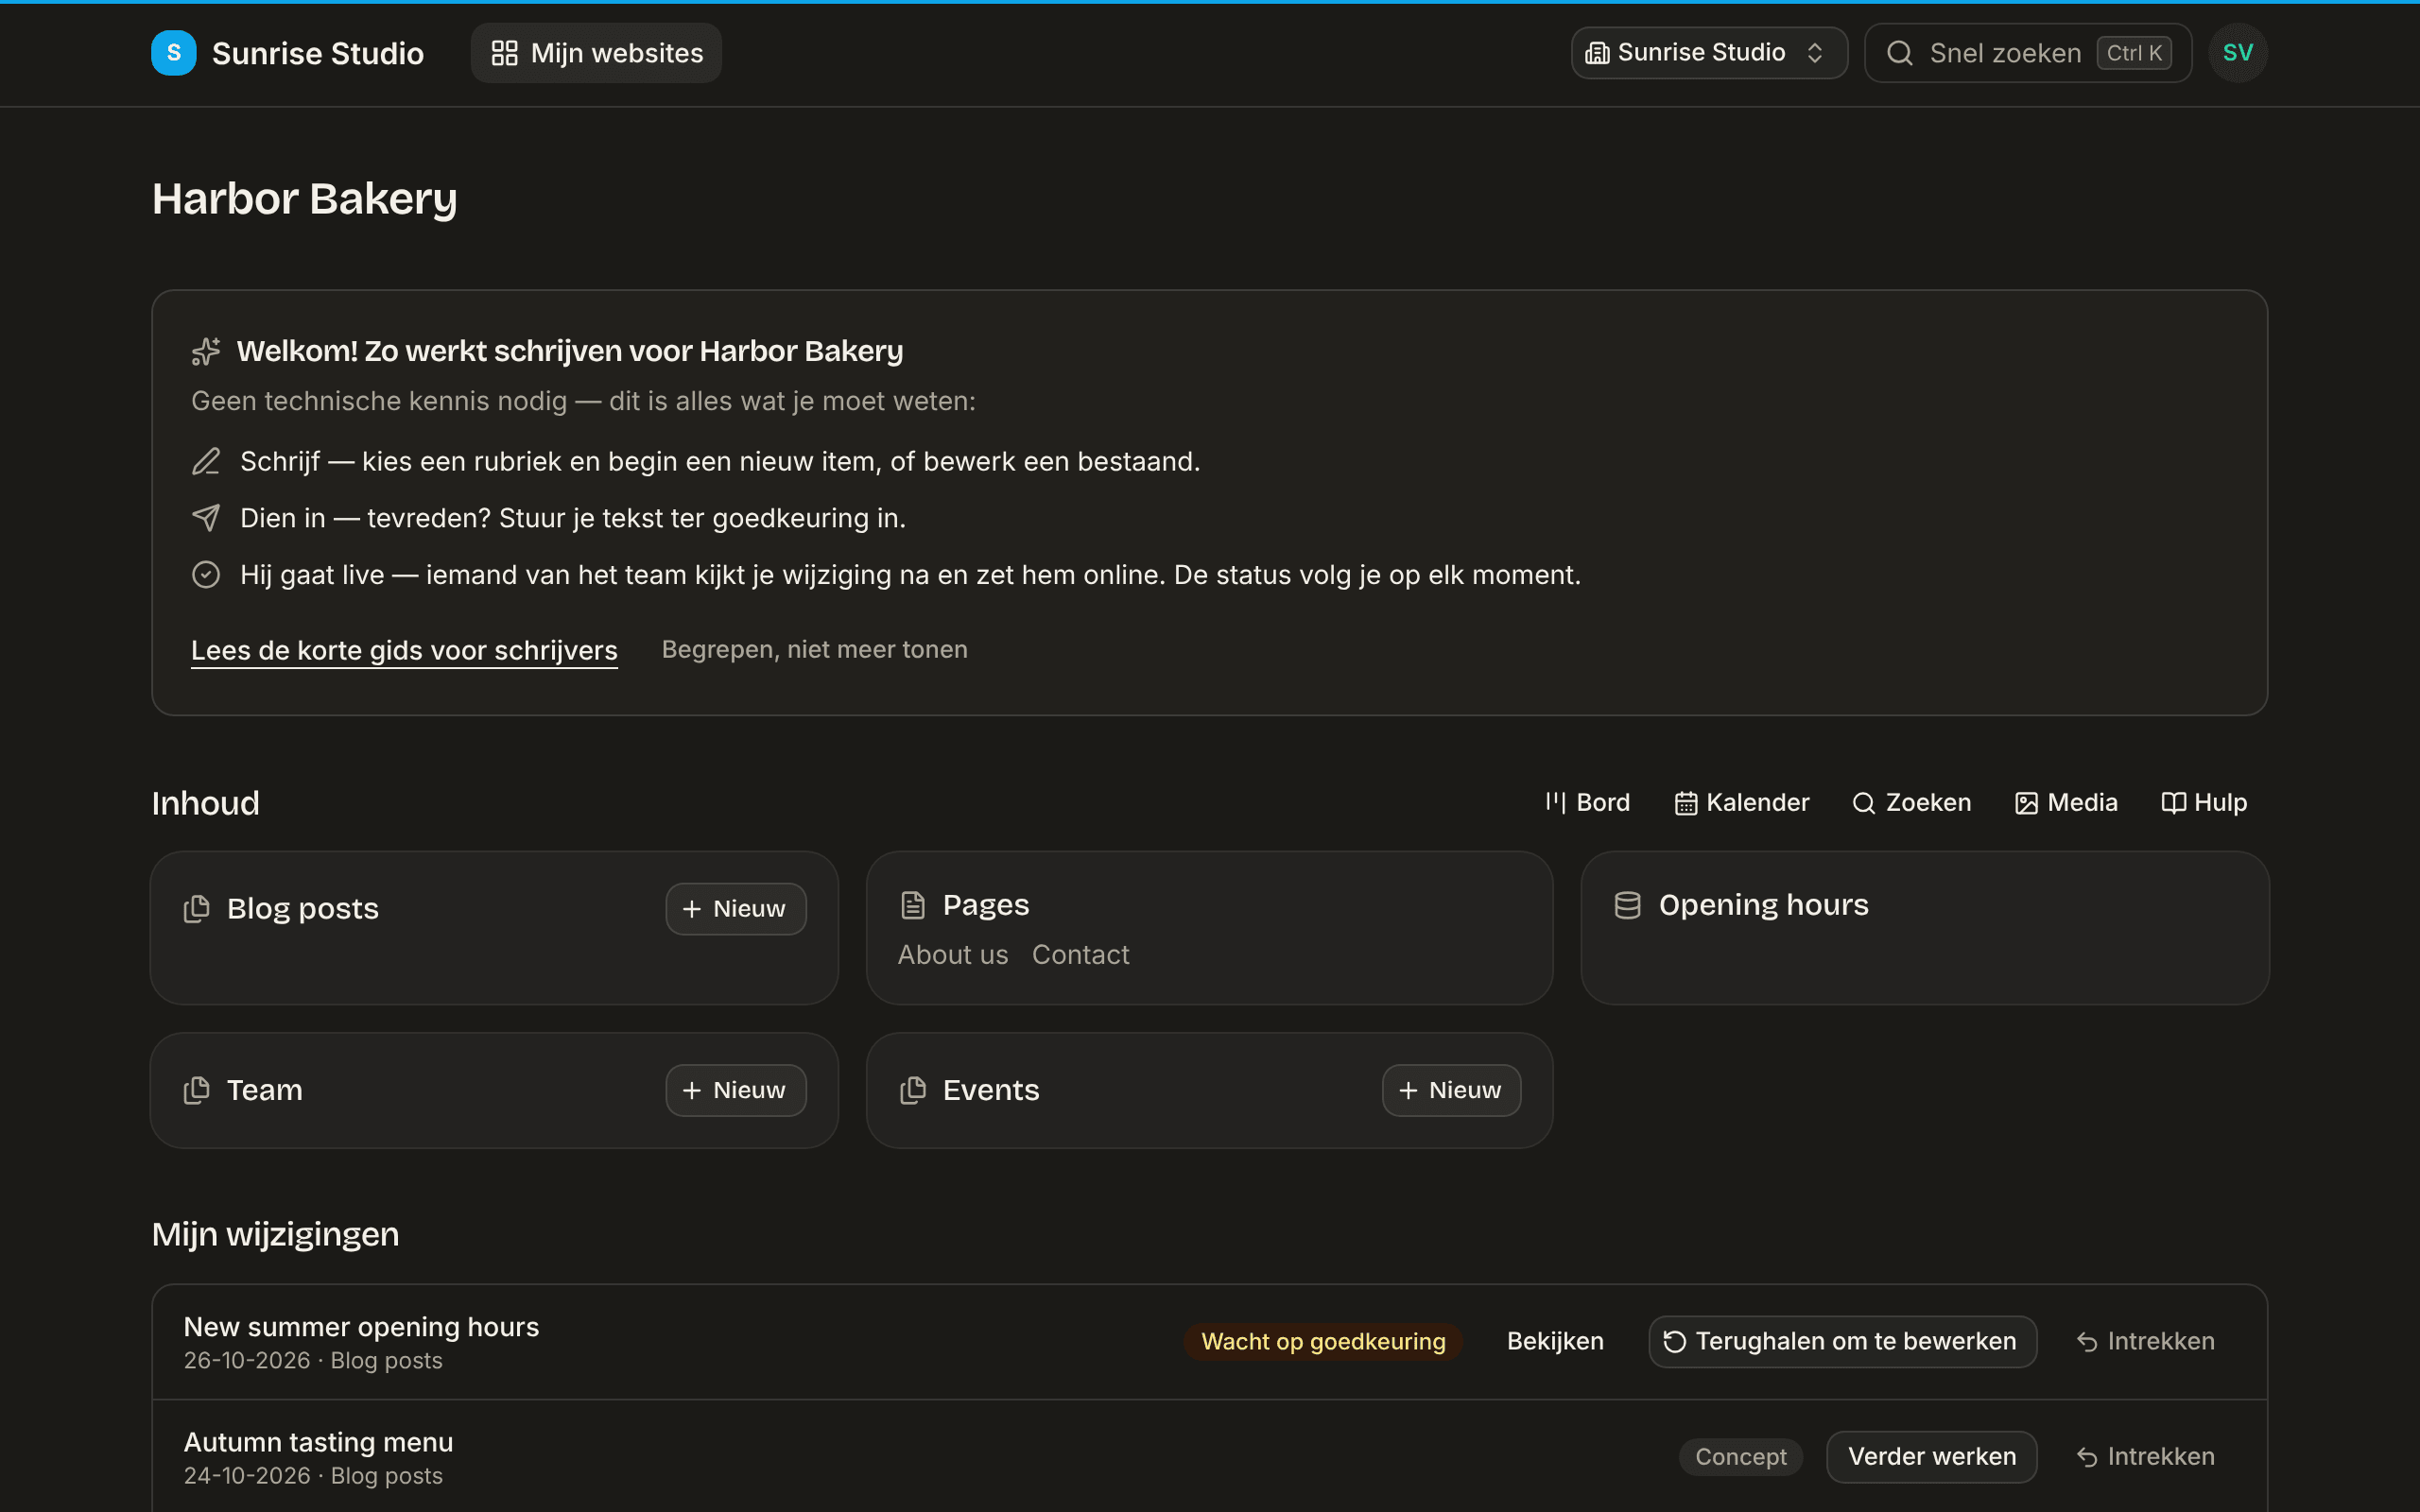This screenshot has width=2420, height=1512.
Task: Open the Kalender view
Action: [1741, 803]
